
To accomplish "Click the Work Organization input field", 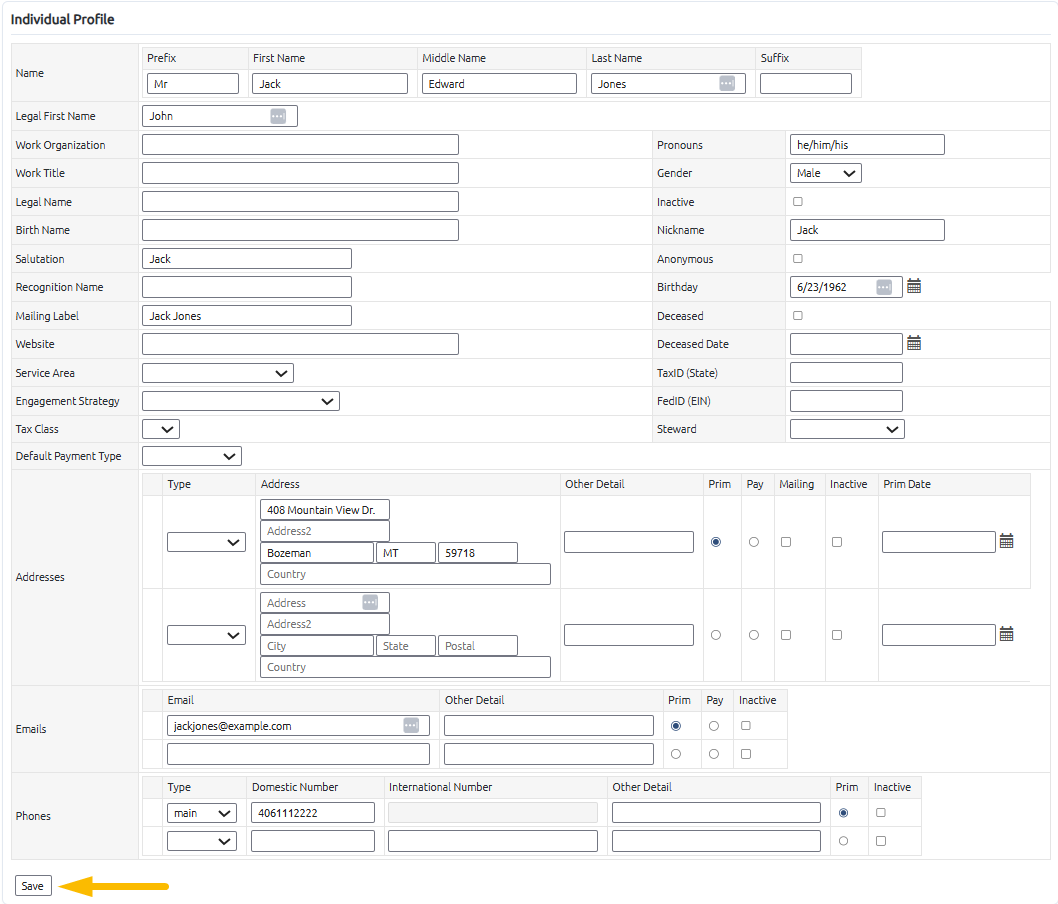I will tap(300, 144).
